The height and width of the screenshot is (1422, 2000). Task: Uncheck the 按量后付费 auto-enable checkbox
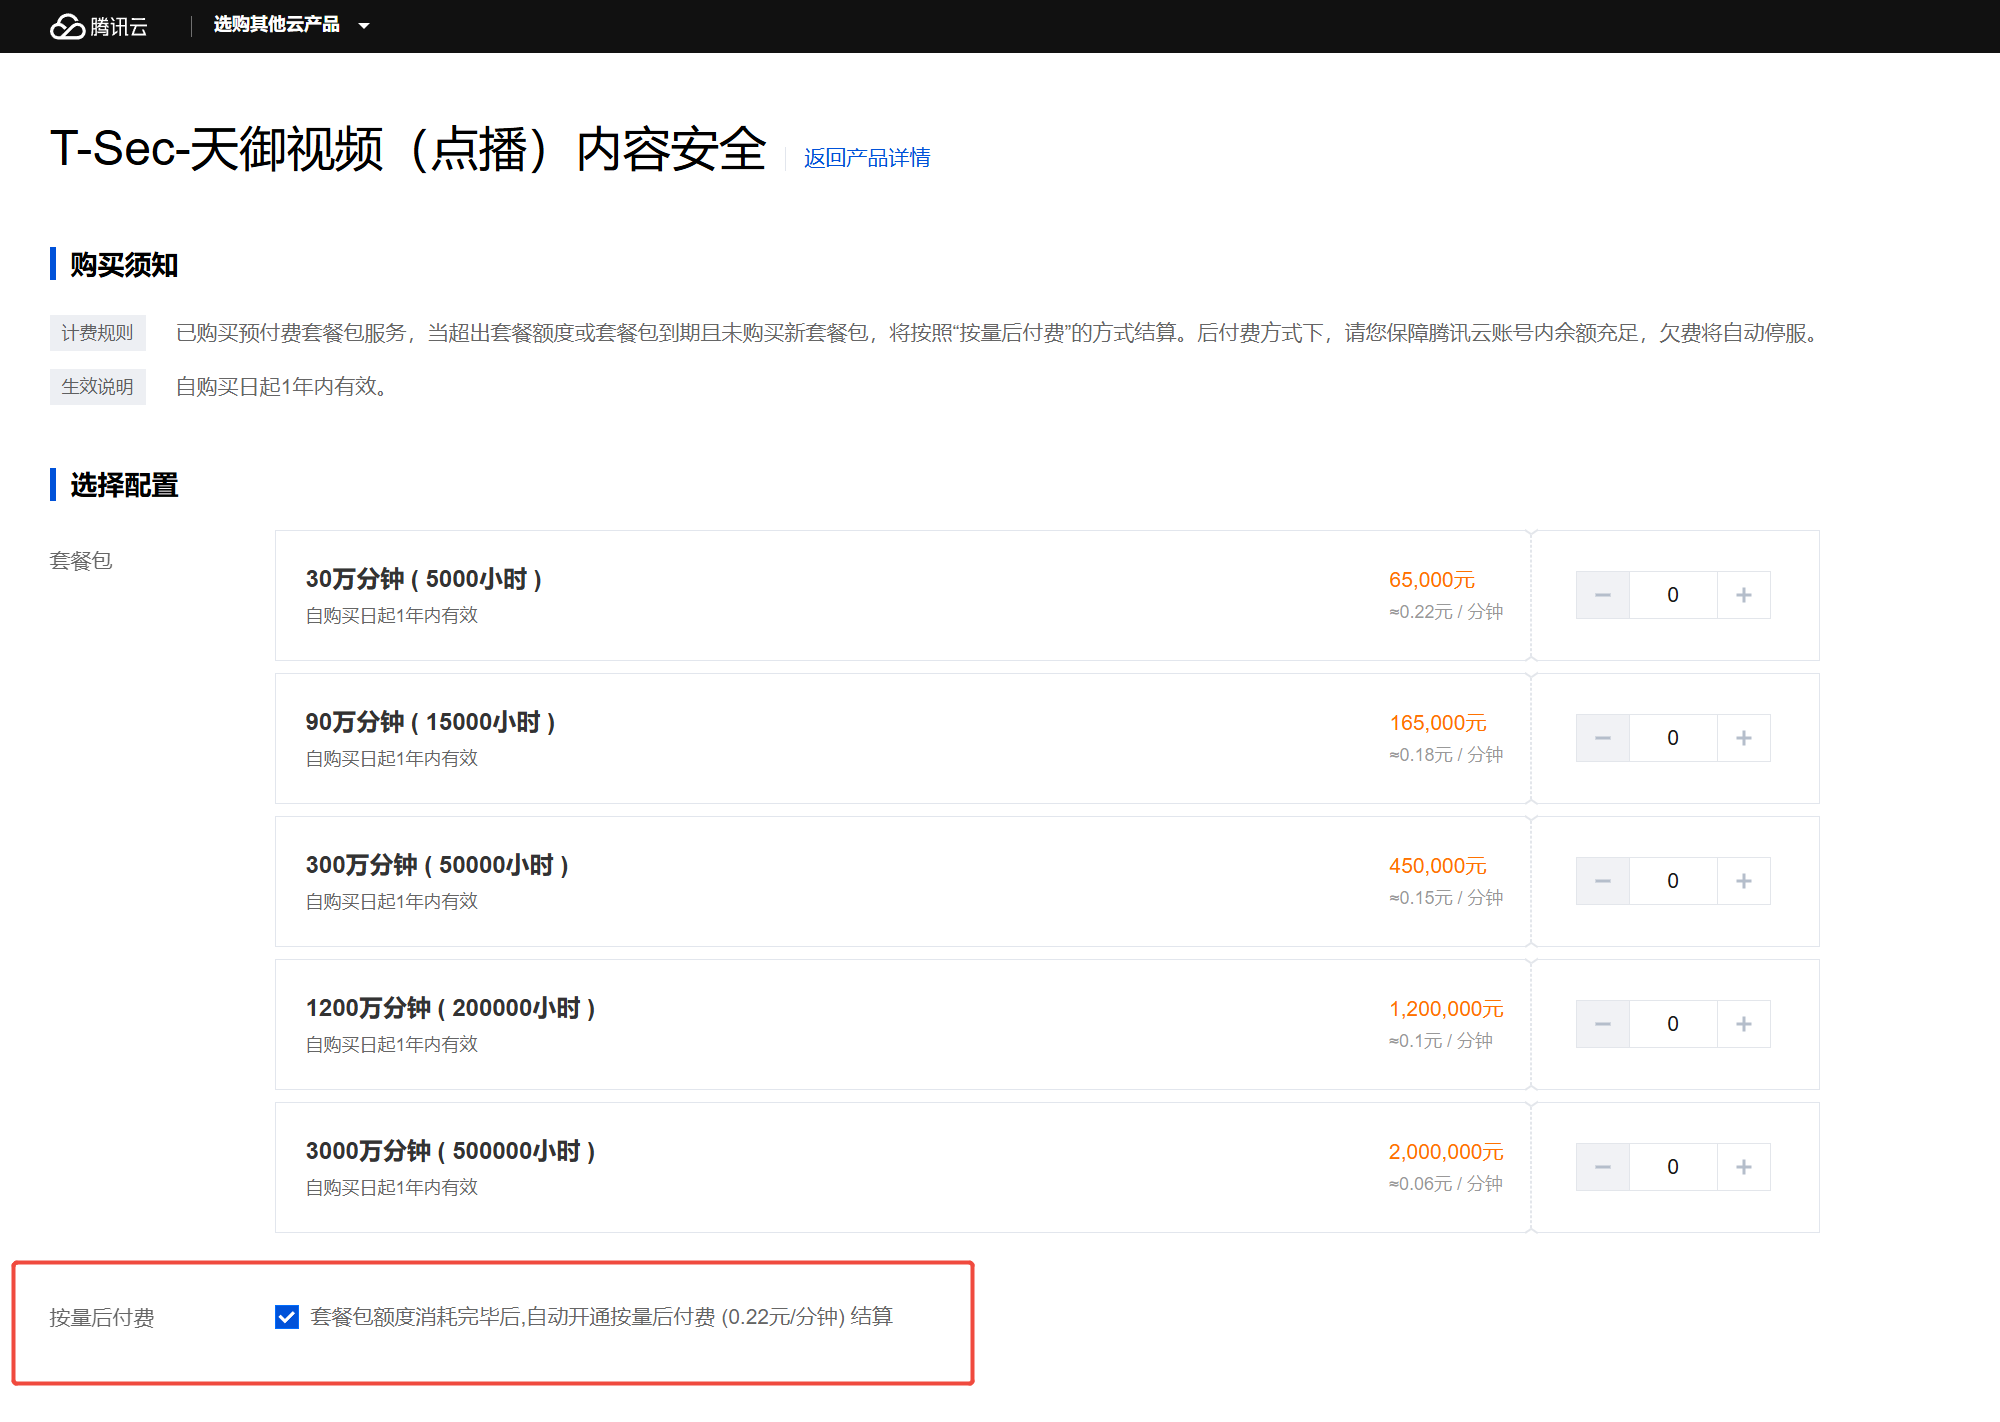287,1317
